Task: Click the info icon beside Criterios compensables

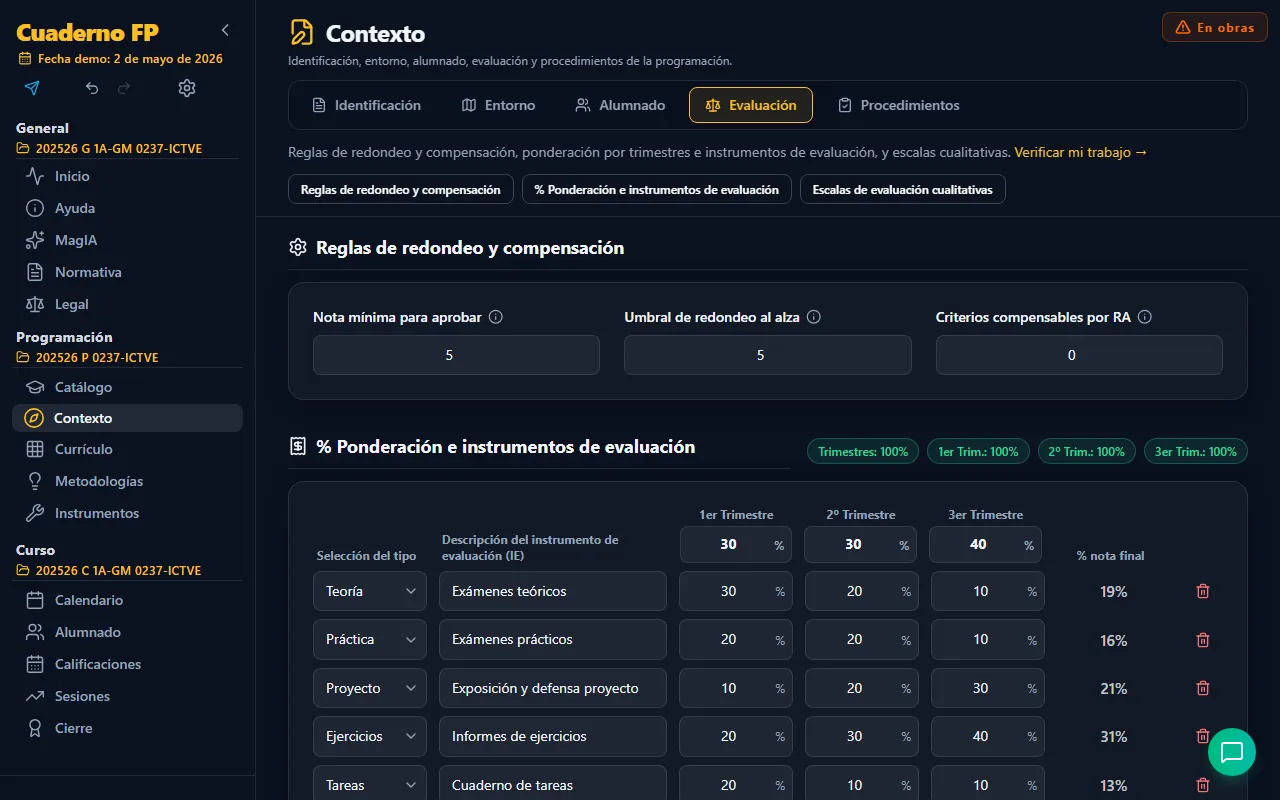Action: tap(1145, 317)
